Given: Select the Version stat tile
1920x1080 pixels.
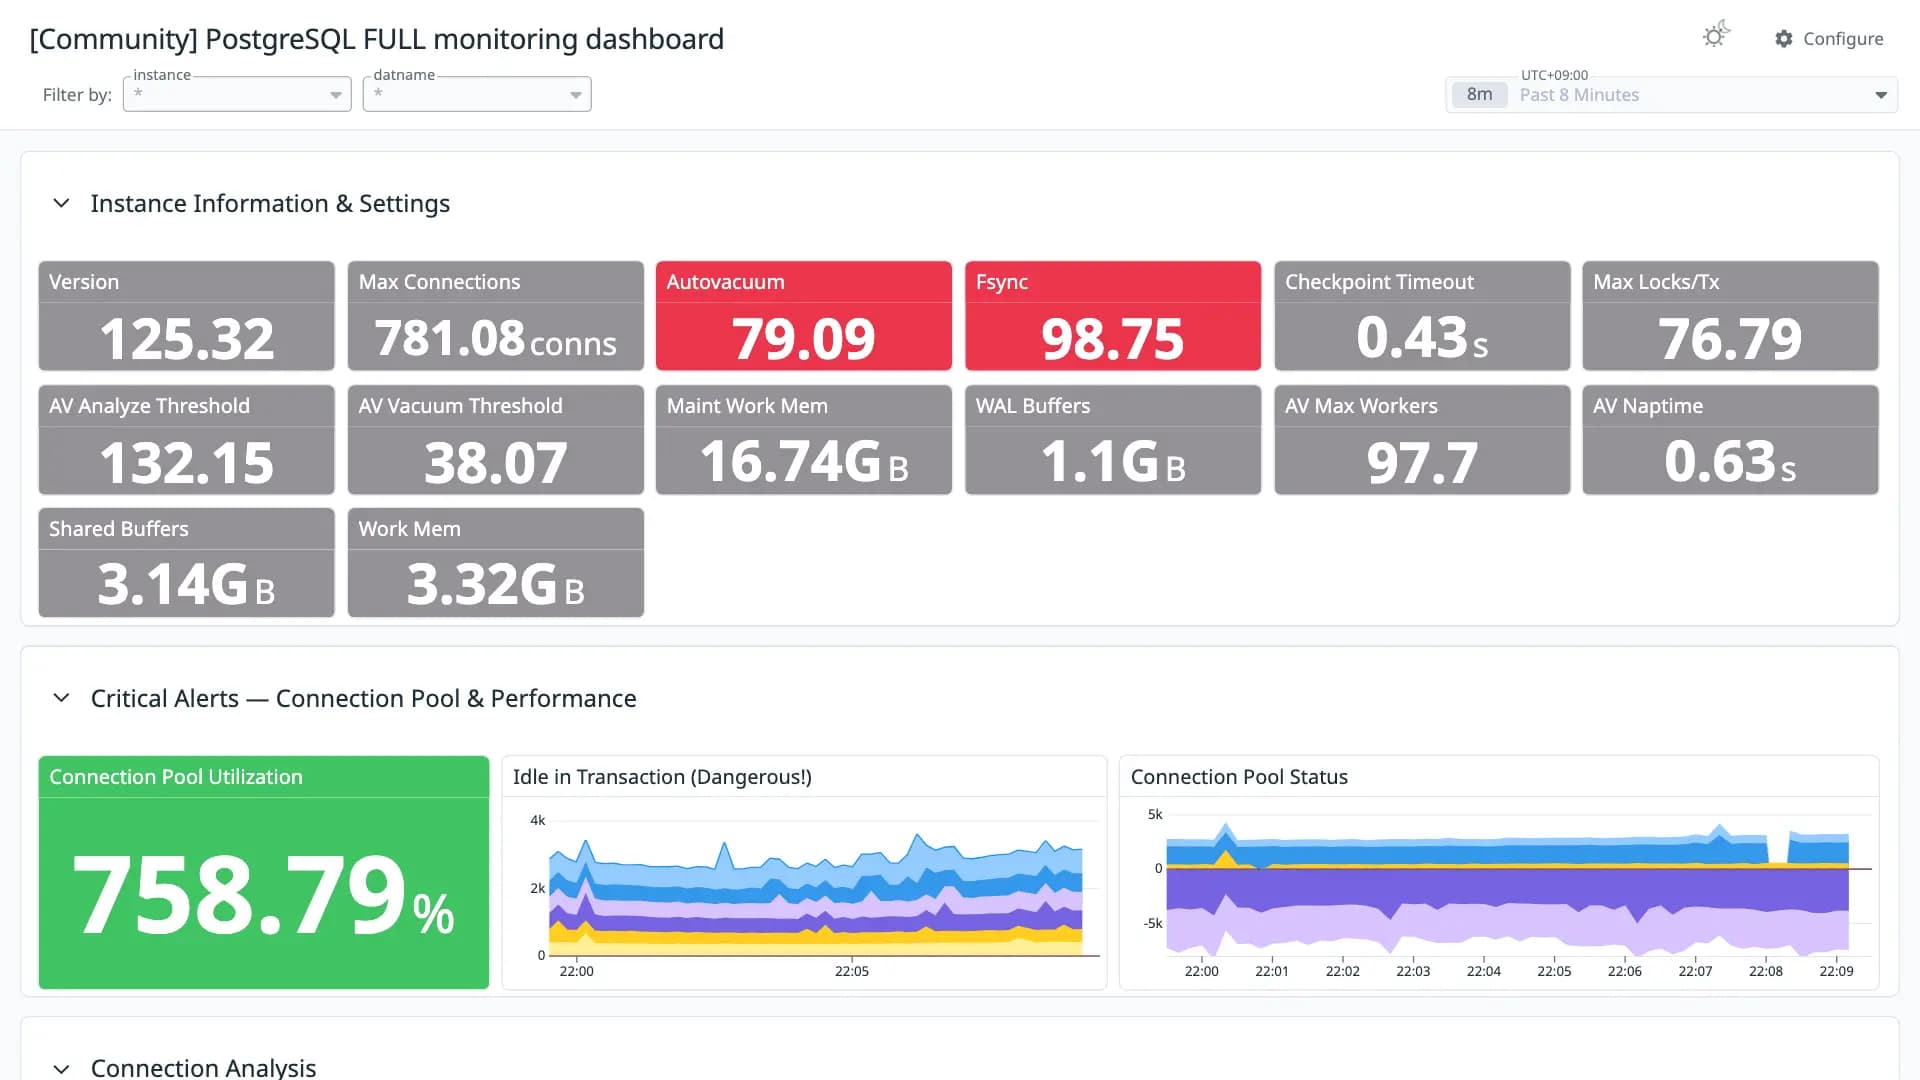Looking at the screenshot, I should tap(187, 316).
